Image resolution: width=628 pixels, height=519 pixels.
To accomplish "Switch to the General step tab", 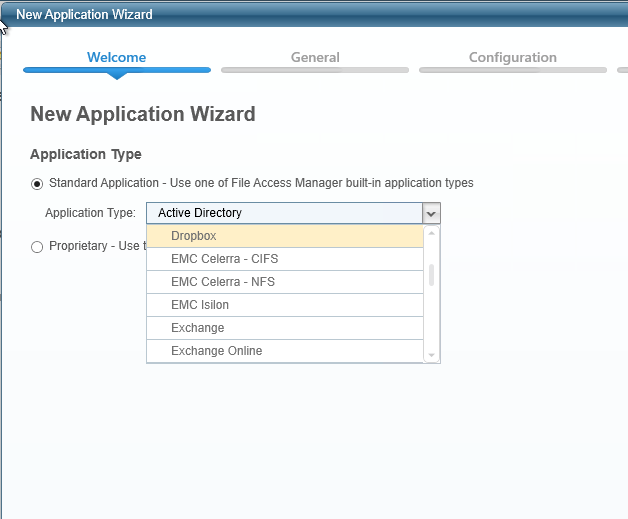I will pos(315,57).
